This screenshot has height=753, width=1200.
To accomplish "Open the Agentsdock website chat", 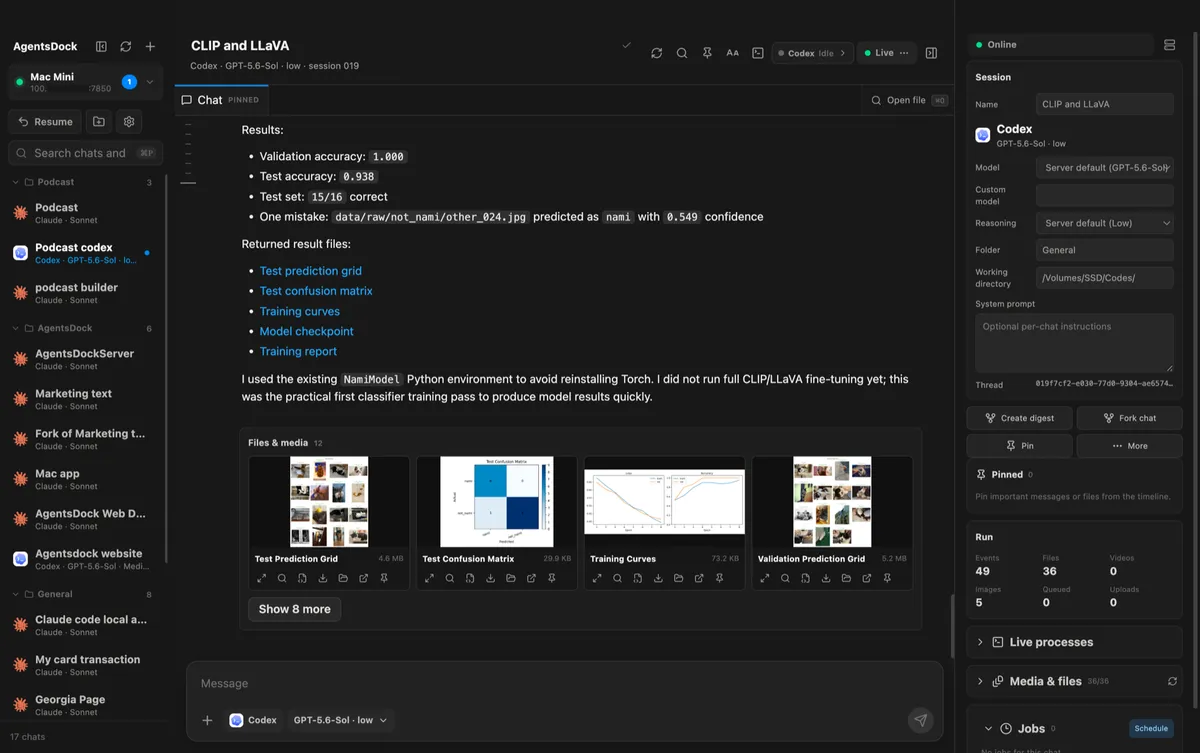I will tap(84, 559).
